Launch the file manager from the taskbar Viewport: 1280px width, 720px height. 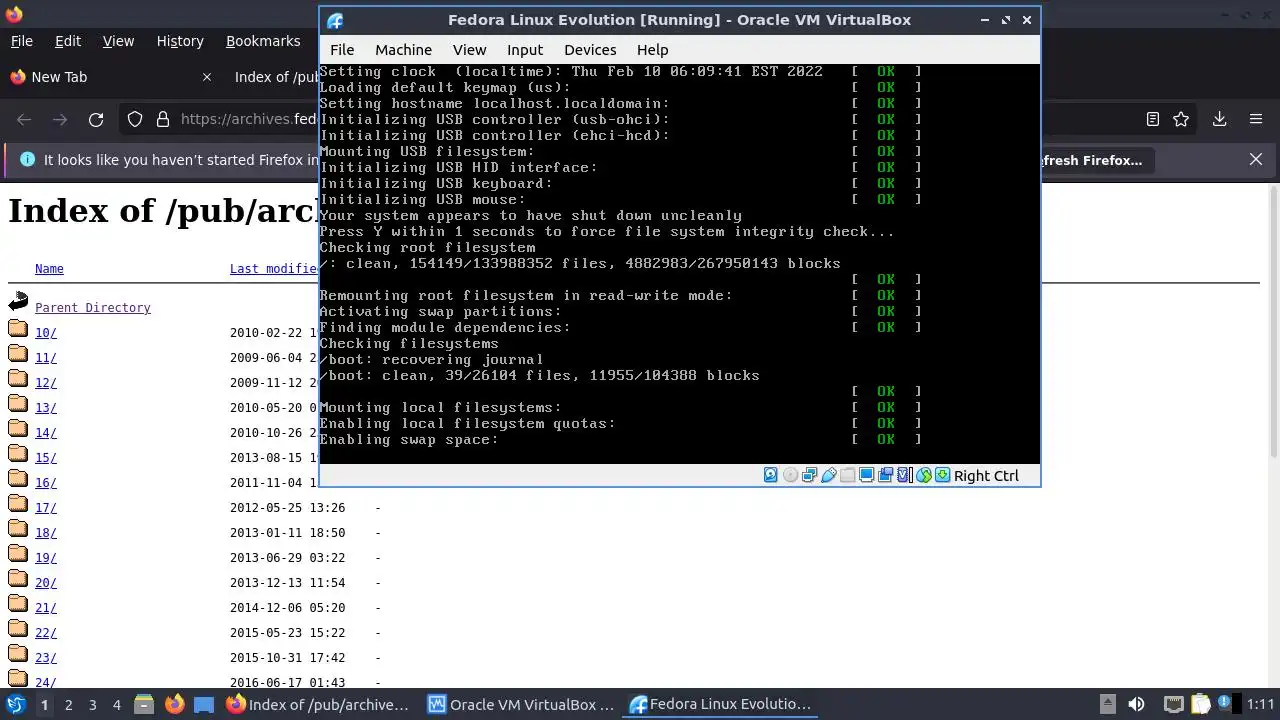[144, 704]
